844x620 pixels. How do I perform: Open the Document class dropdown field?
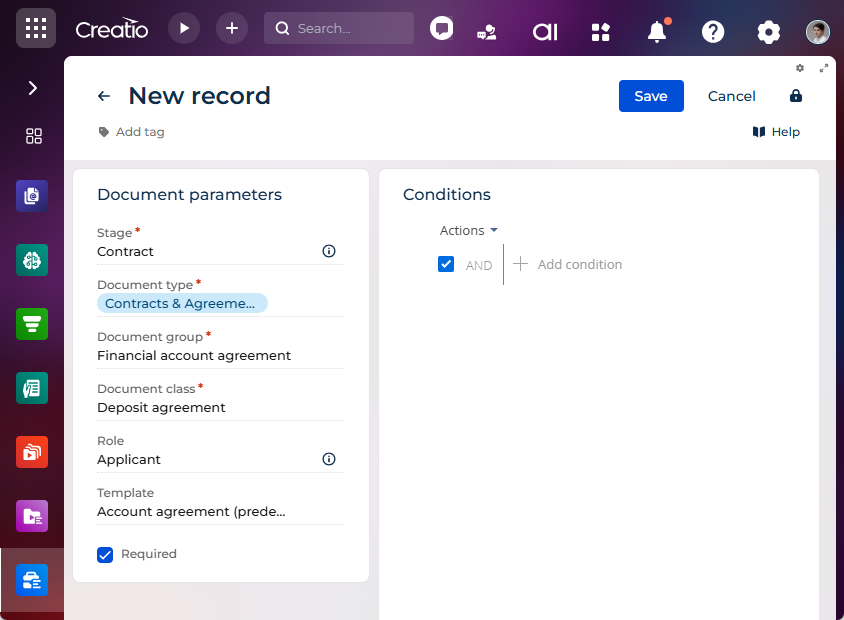tap(220, 407)
